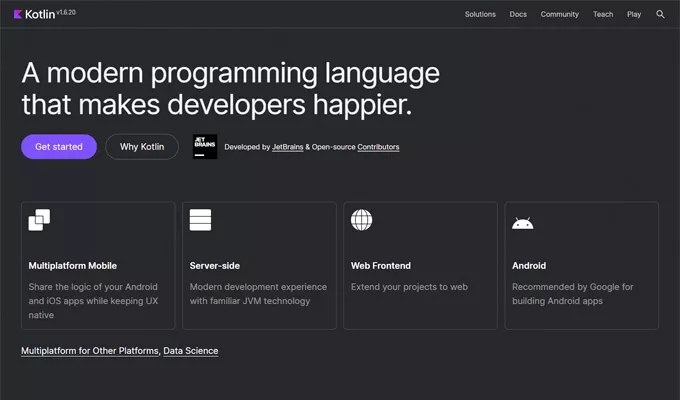Open the Data Science link
This screenshot has height=400, width=680.
coord(191,351)
